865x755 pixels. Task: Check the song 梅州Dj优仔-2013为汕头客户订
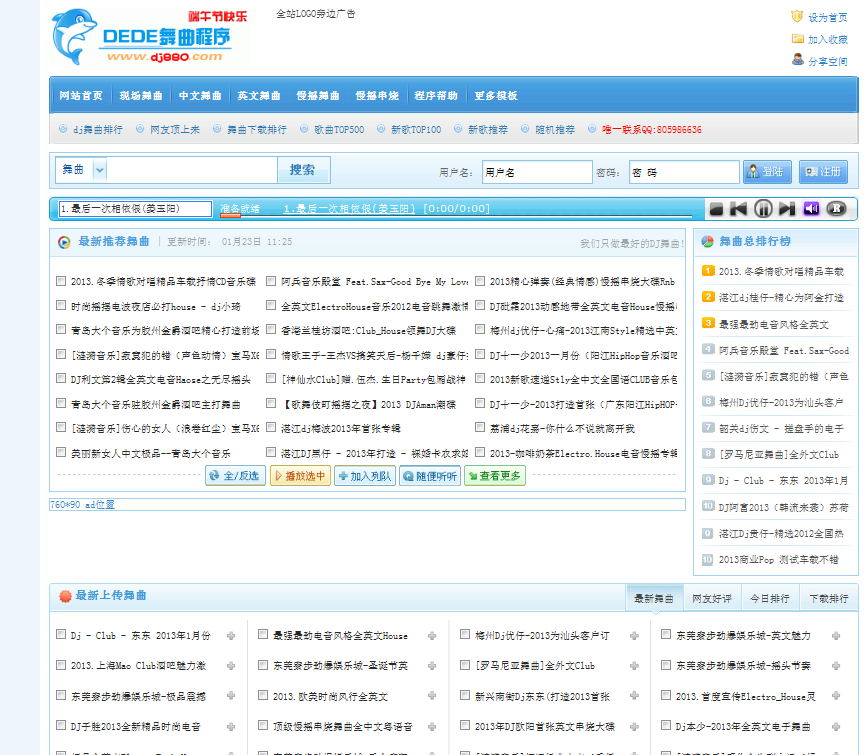464,634
